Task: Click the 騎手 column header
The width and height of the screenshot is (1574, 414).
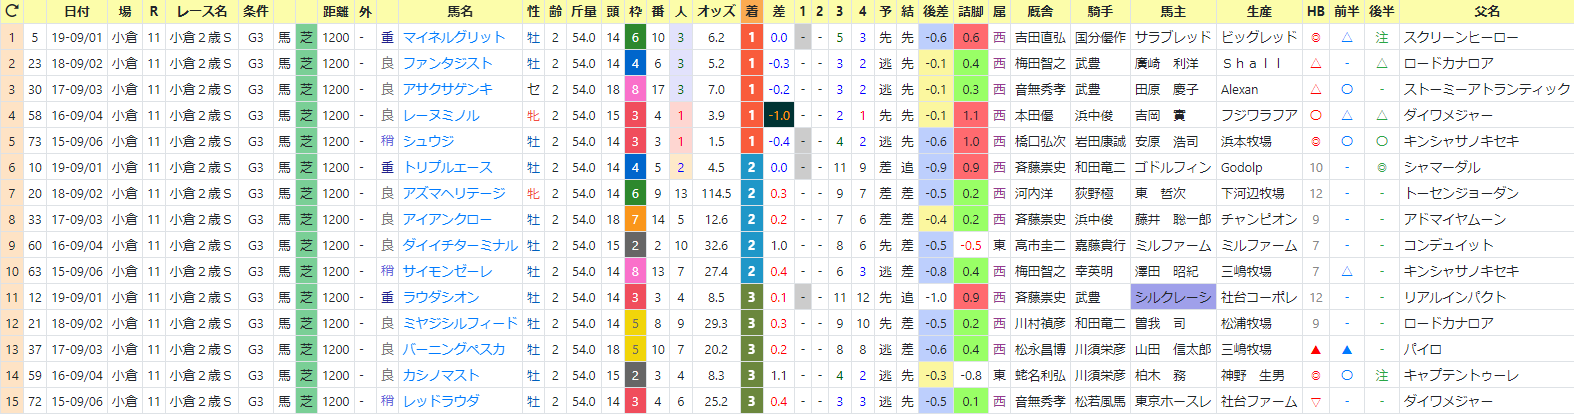Action: pyautogui.click(x=1100, y=11)
